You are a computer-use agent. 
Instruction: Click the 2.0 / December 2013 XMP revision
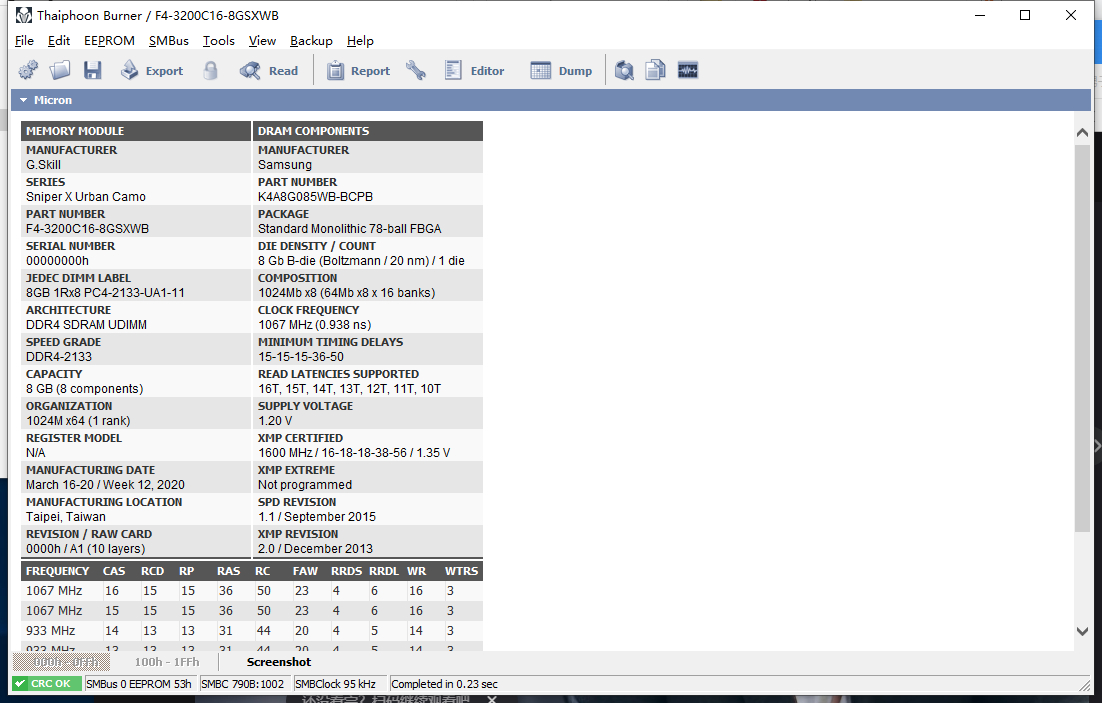316,548
